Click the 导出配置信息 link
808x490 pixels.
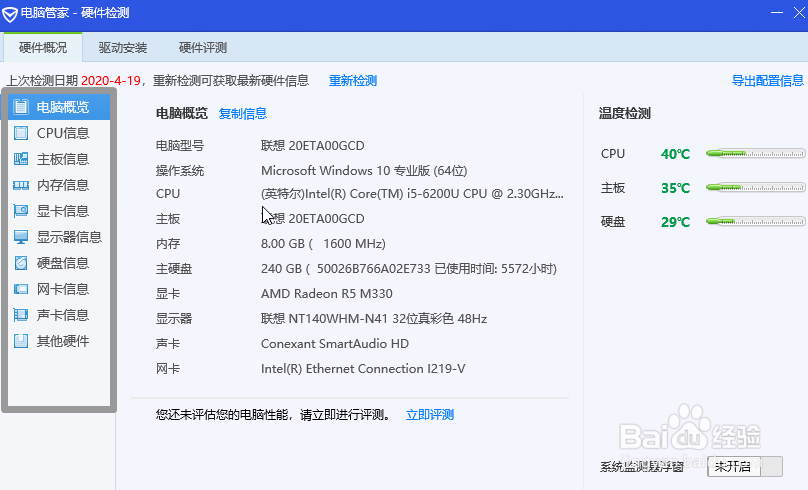[768, 81]
